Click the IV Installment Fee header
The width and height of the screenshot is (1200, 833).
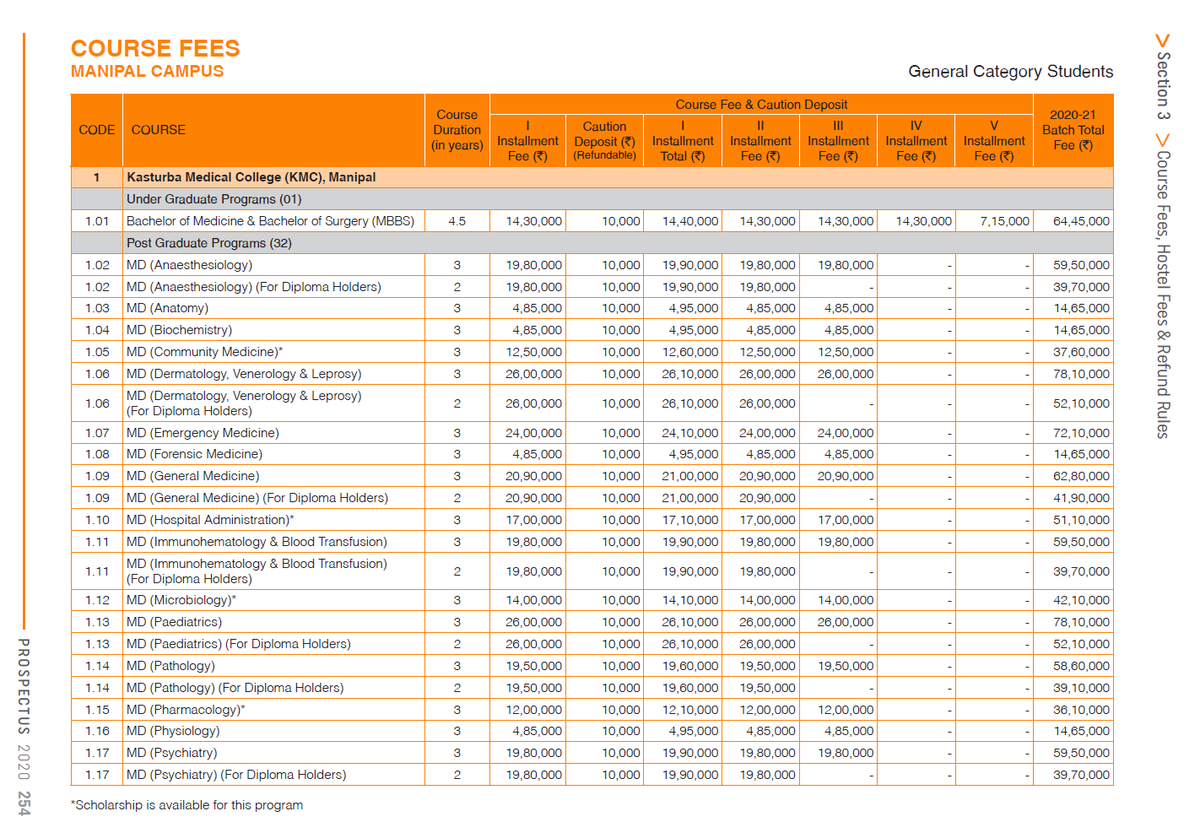pyautogui.click(x=916, y=141)
